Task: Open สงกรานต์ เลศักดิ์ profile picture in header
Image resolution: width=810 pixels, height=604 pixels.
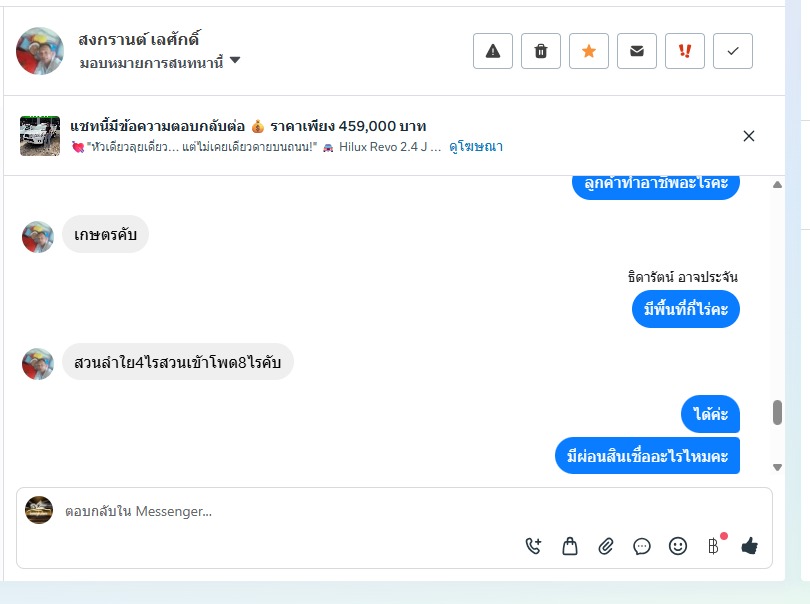Action: tap(40, 51)
